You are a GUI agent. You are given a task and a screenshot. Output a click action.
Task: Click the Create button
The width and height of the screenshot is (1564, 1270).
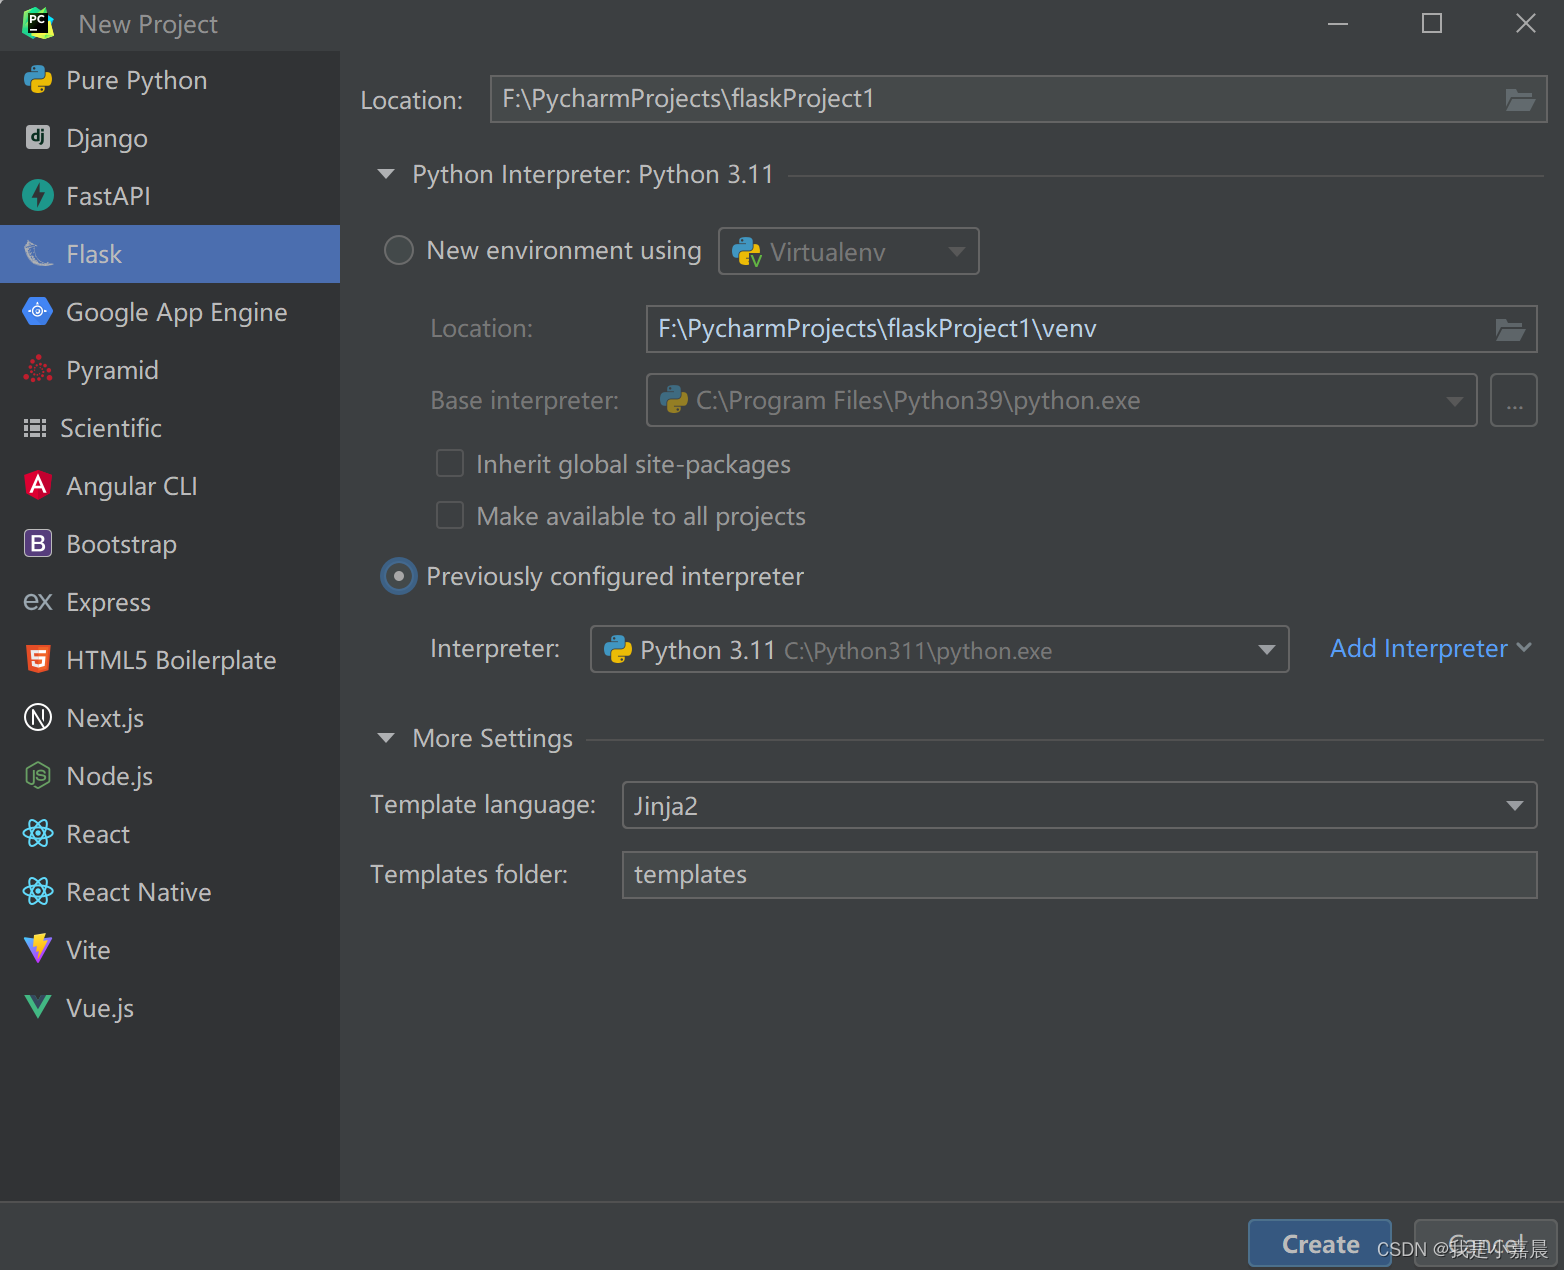[1319, 1243]
